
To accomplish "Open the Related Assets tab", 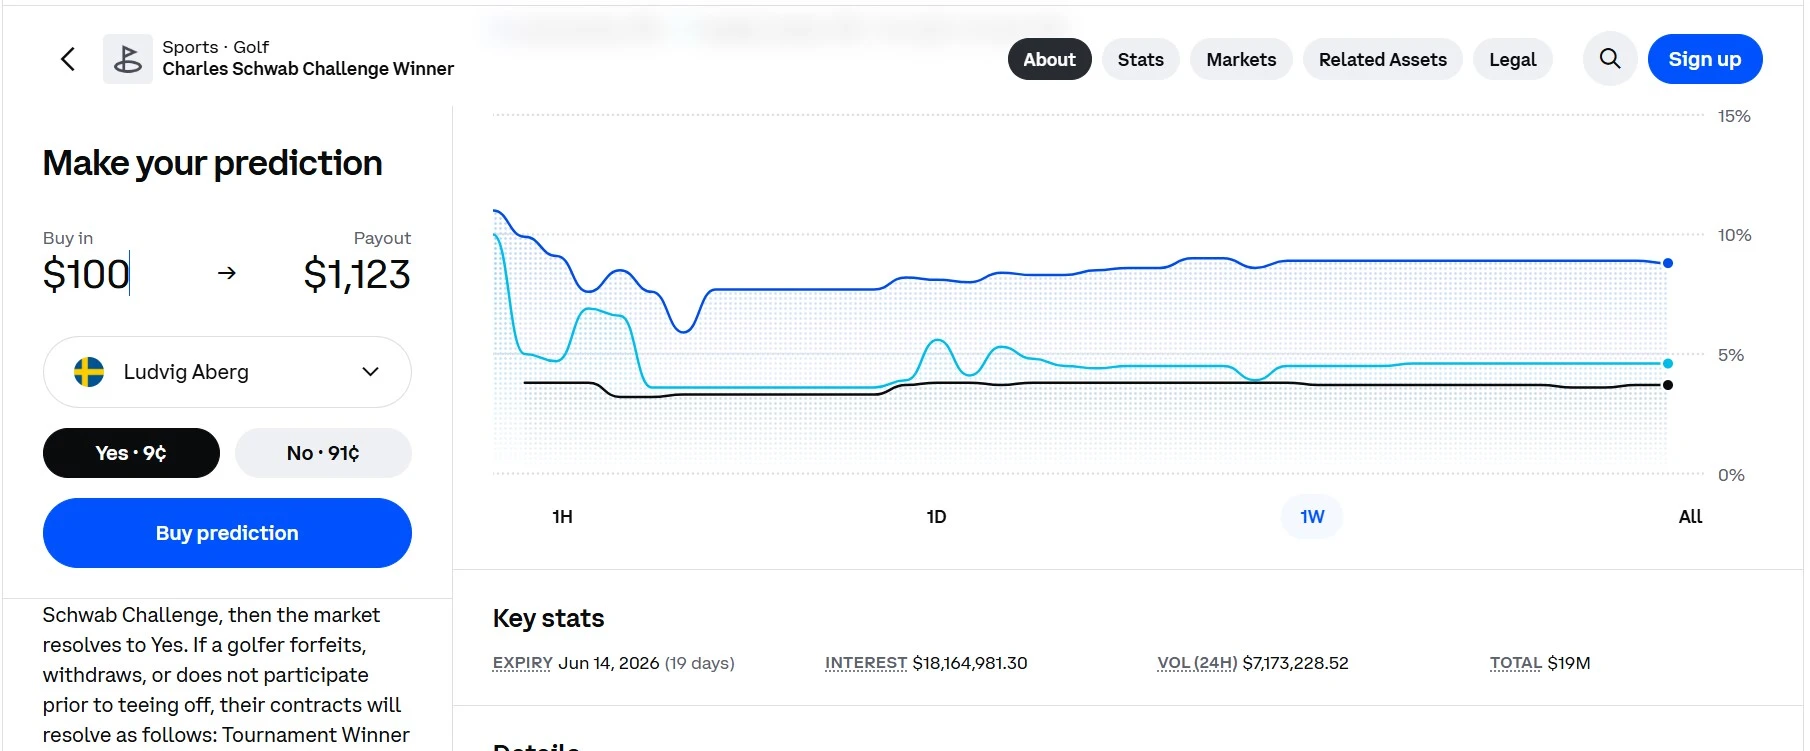I will (x=1383, y=59).
